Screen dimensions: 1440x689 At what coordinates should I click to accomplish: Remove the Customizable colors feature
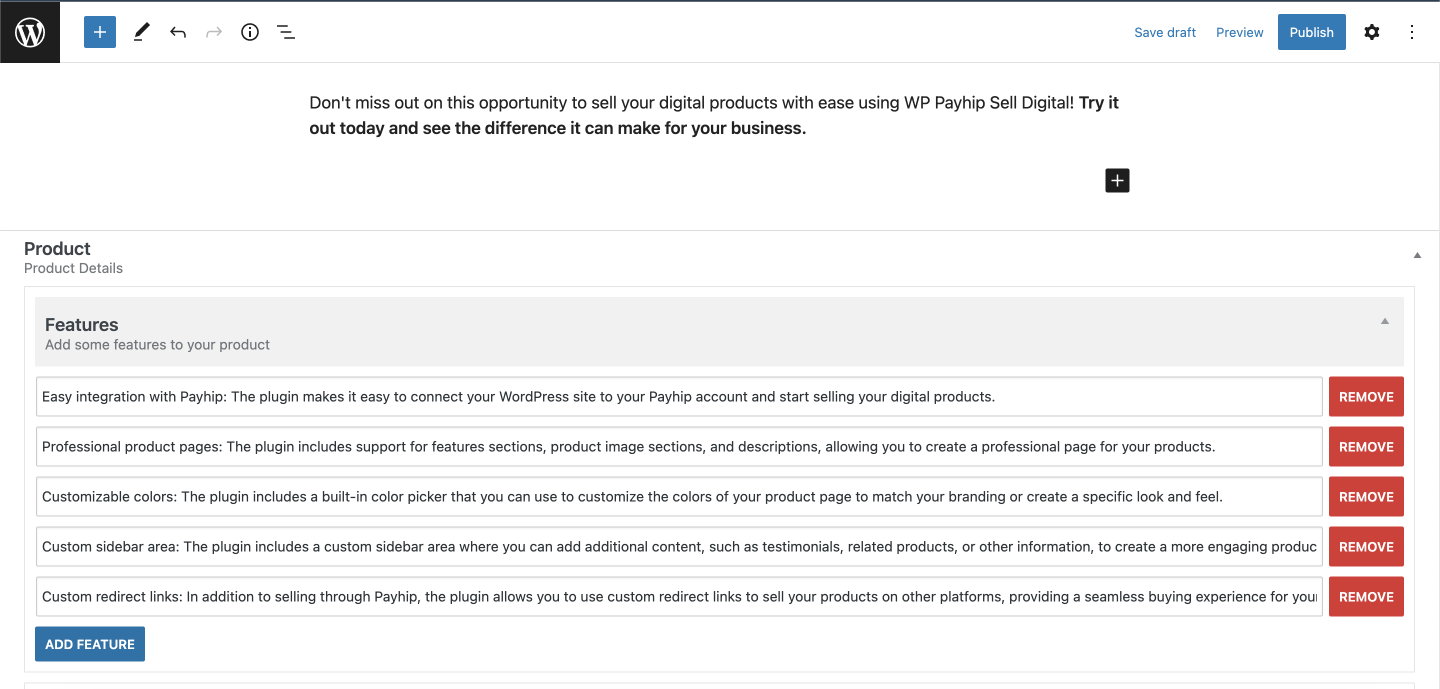1366,497
